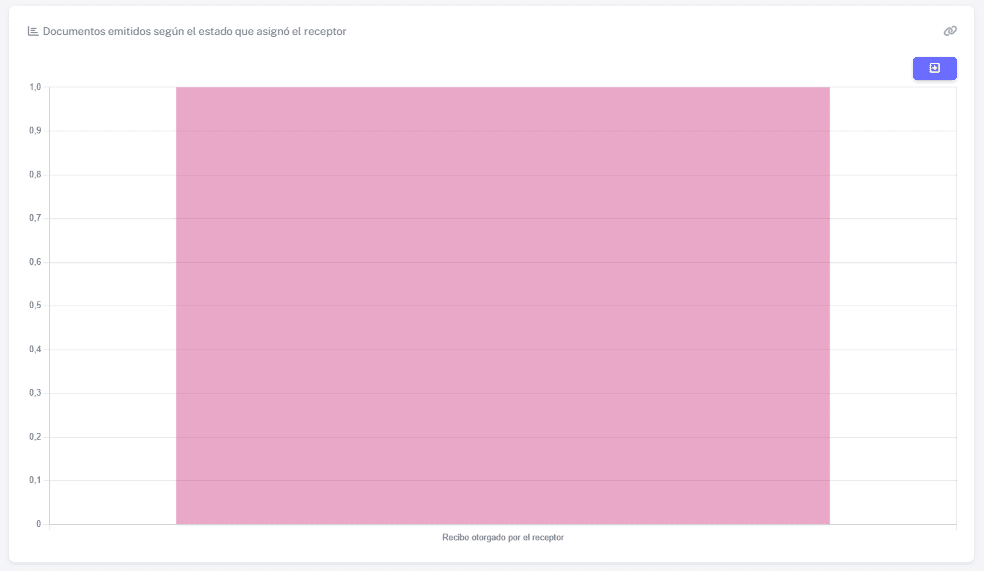Click the word 'receptor' in the chart title
Viewport: 984px width, 571px height.
pos(325,31)
